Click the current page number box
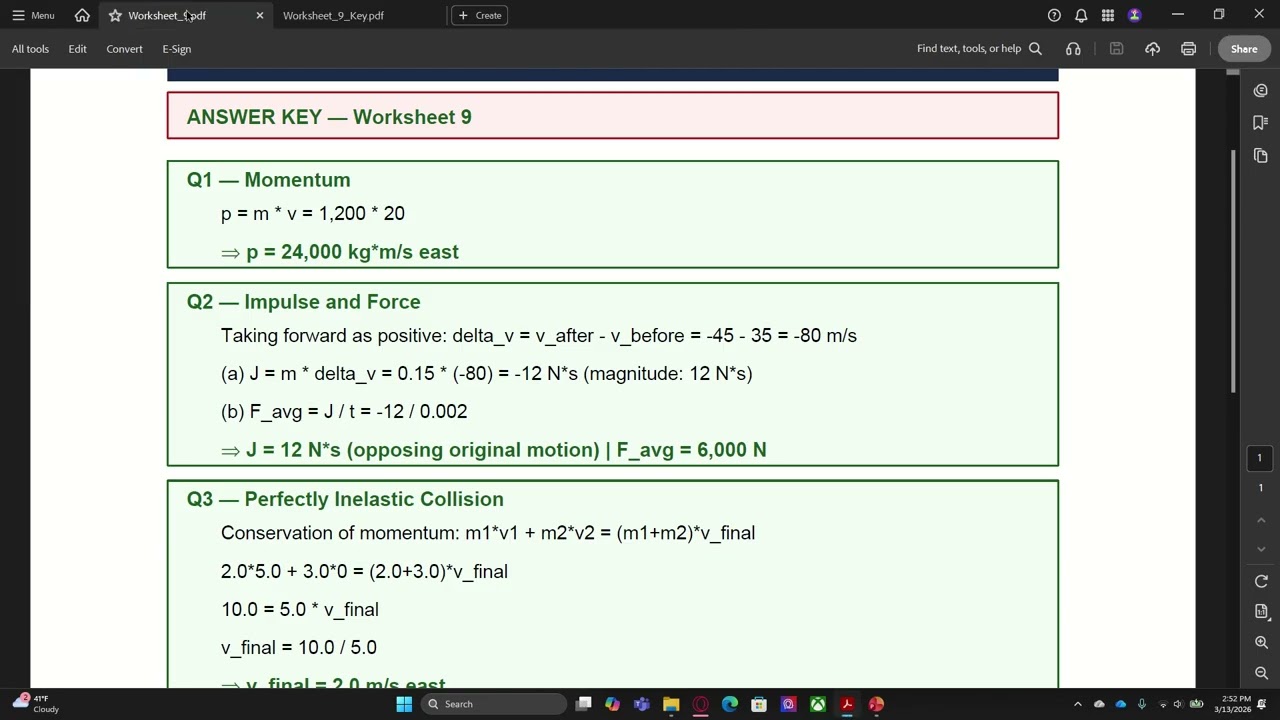The image size is (1280, 720). [1260, 458]
